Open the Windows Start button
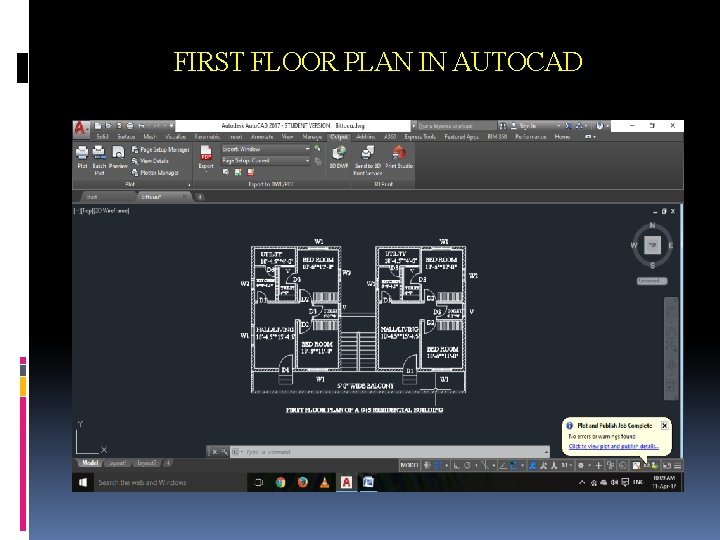The width and height of the screenshot is (720, 540). click(83, 482)
